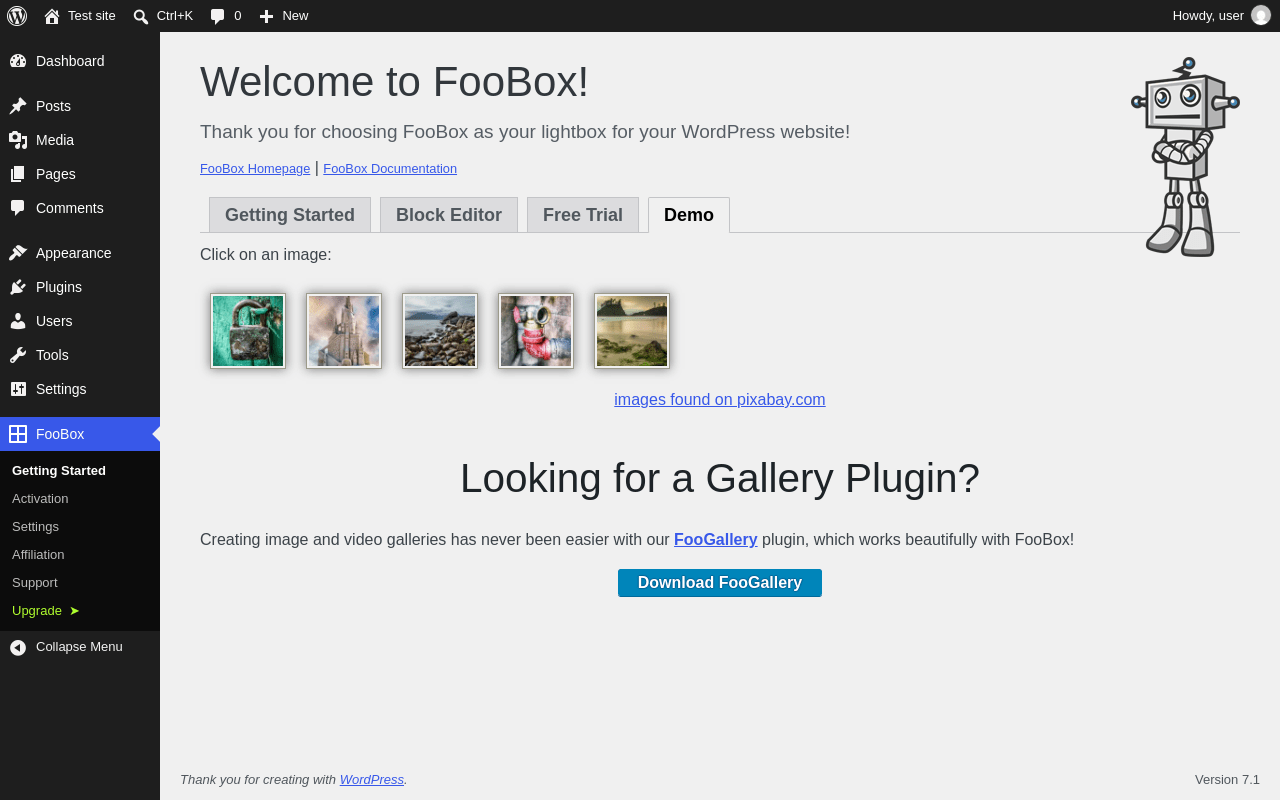Click the Collapse Menu arrow icon
1280x800 pixels.
[x=18, y=647]
